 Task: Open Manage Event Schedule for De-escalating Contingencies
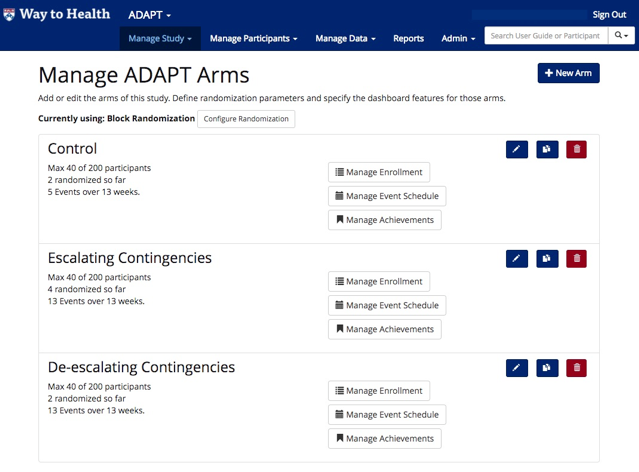(x=387, y=415)
